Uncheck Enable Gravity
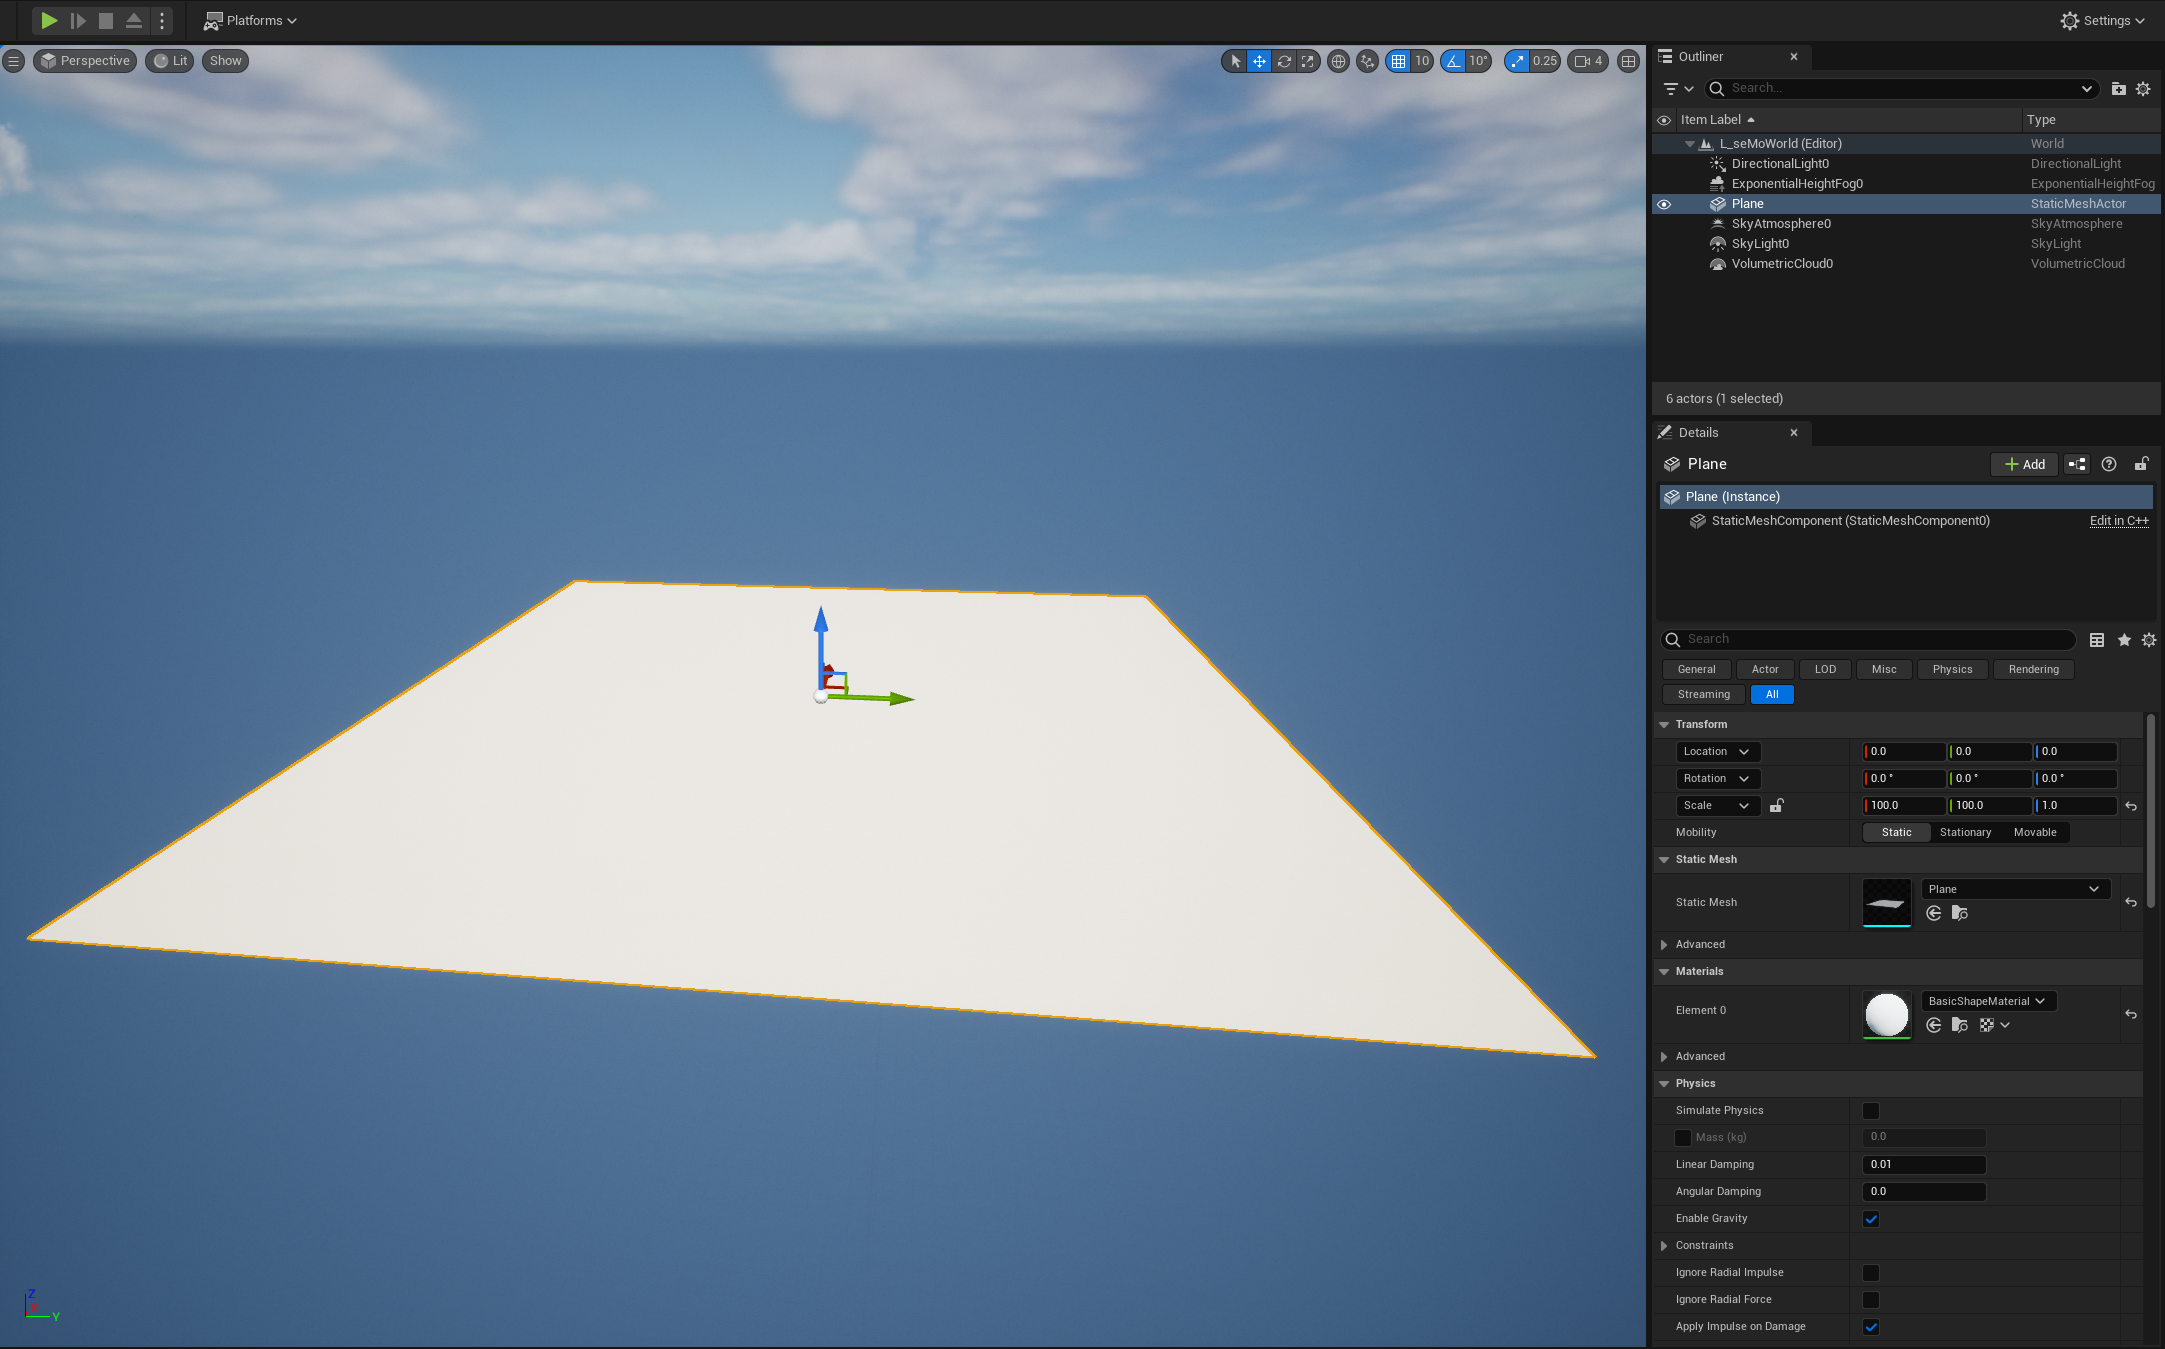This screenshot has width=2165, height=1349. pos(1871,1219)
